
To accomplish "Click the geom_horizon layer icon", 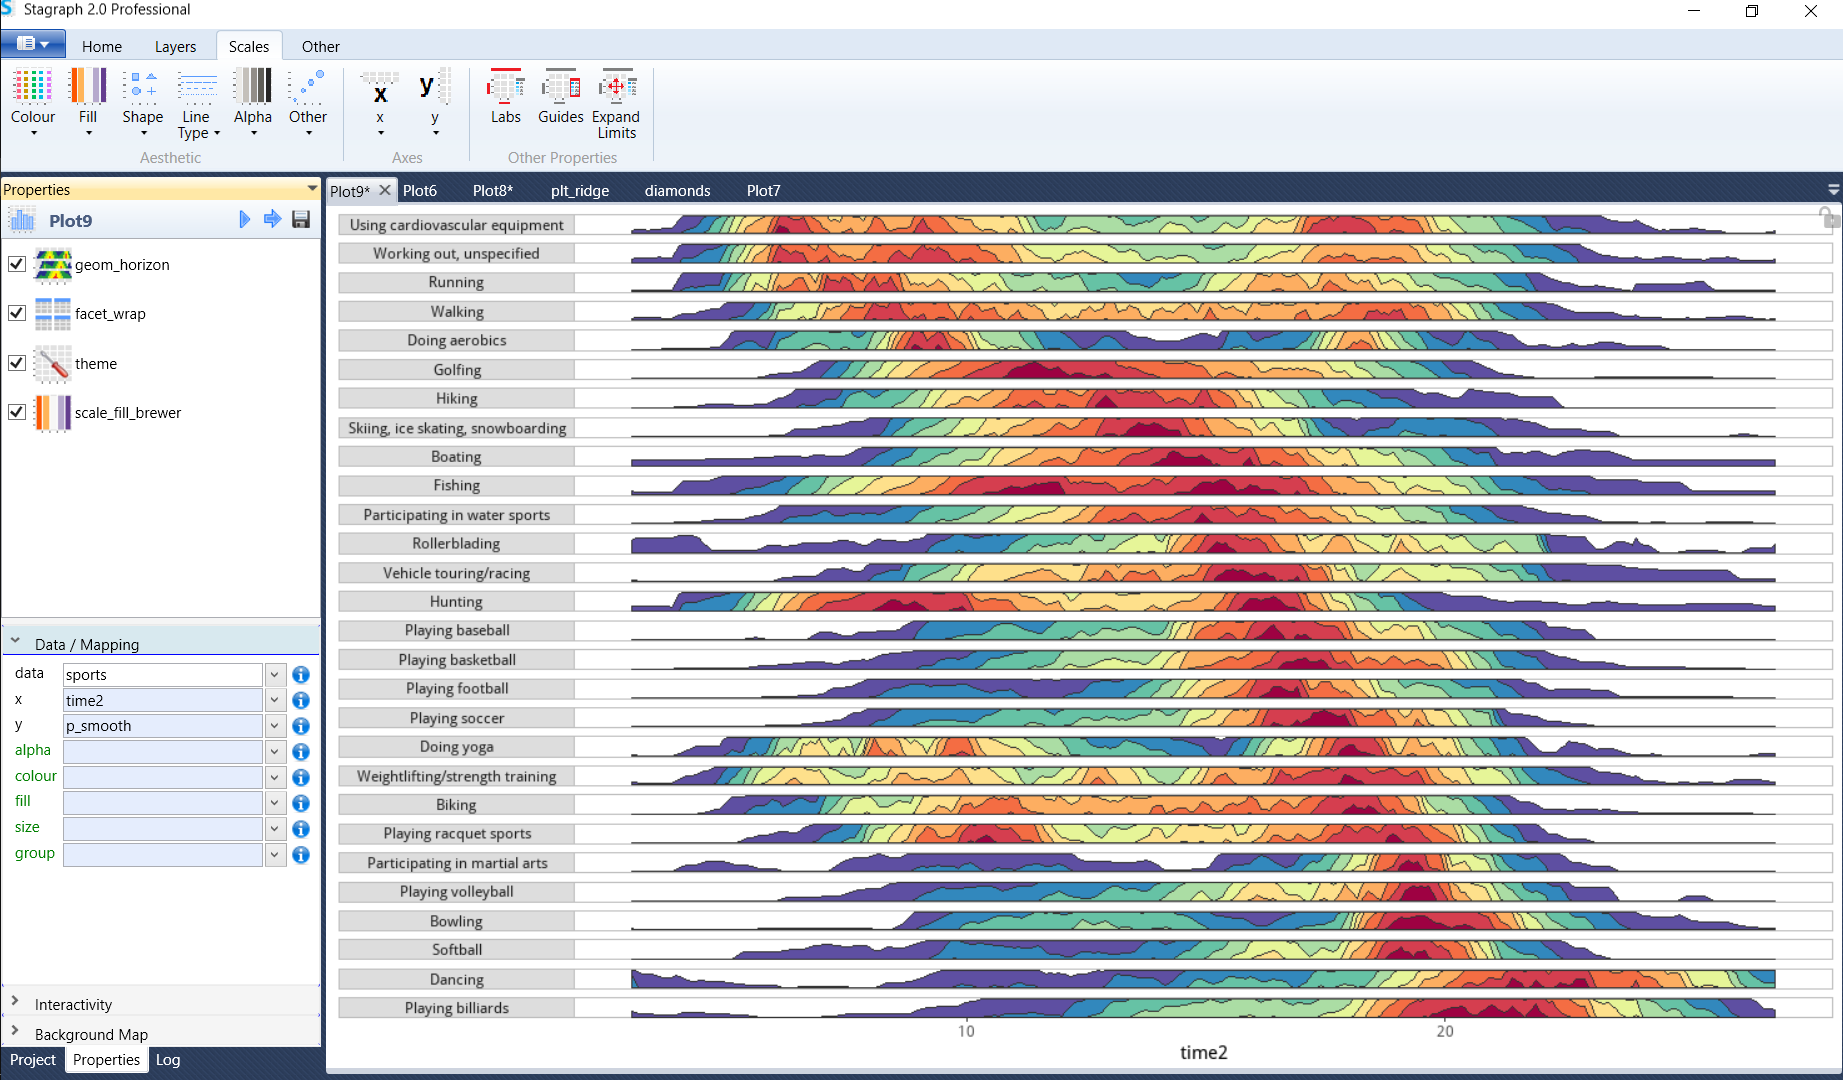I will pyautogui.click(x=53, y=265).
